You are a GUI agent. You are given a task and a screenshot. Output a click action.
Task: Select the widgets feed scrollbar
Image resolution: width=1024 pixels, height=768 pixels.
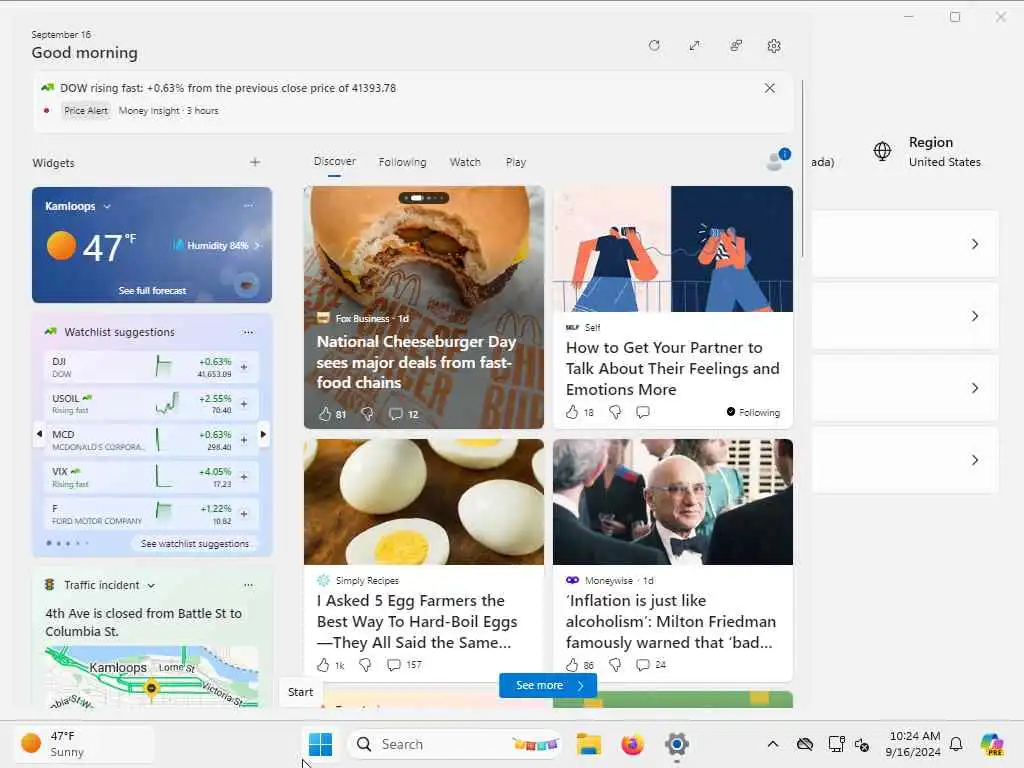(803, 170)
